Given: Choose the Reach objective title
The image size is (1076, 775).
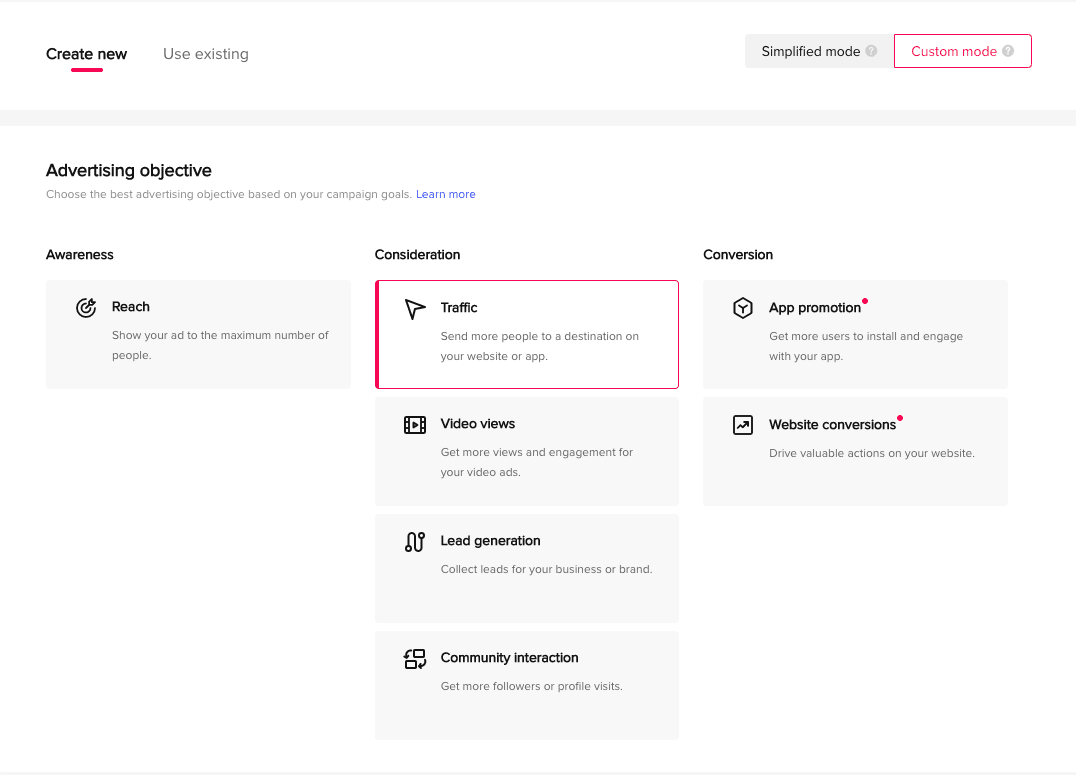Looking at the screenshot, I should tap(130, 307).
